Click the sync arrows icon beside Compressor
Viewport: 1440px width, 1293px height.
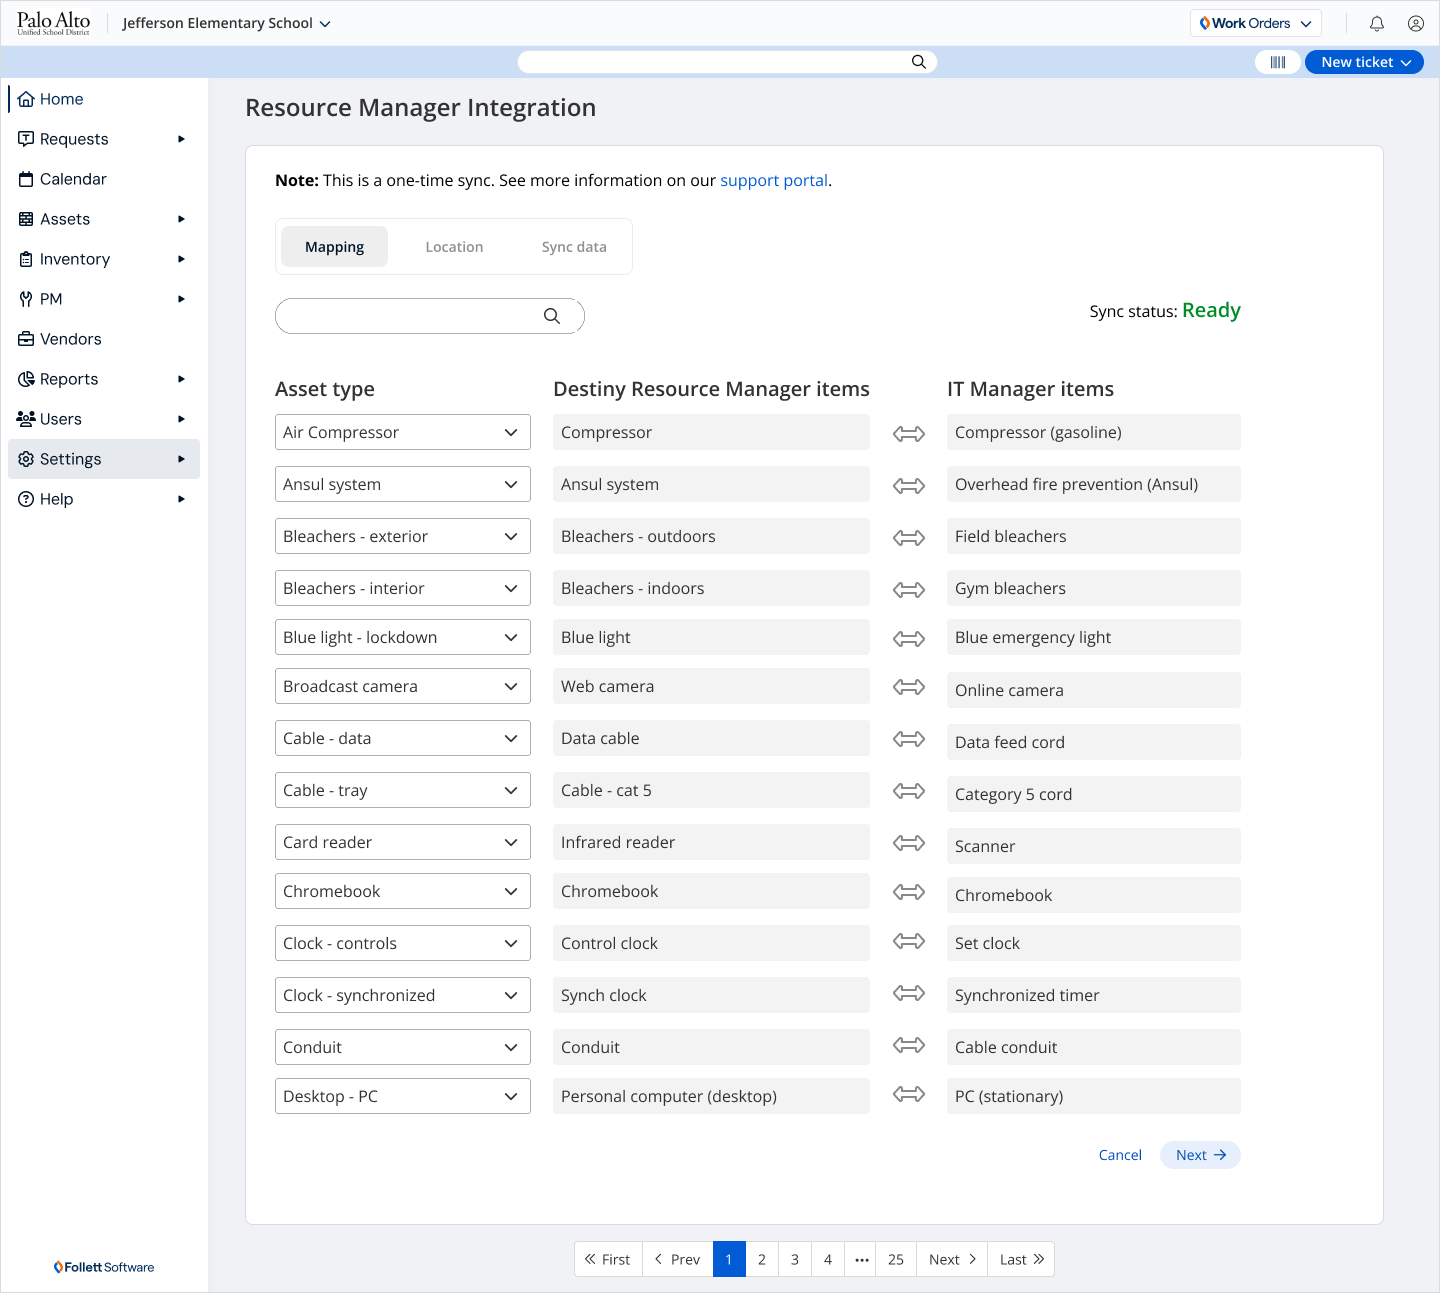pos(908,433)
